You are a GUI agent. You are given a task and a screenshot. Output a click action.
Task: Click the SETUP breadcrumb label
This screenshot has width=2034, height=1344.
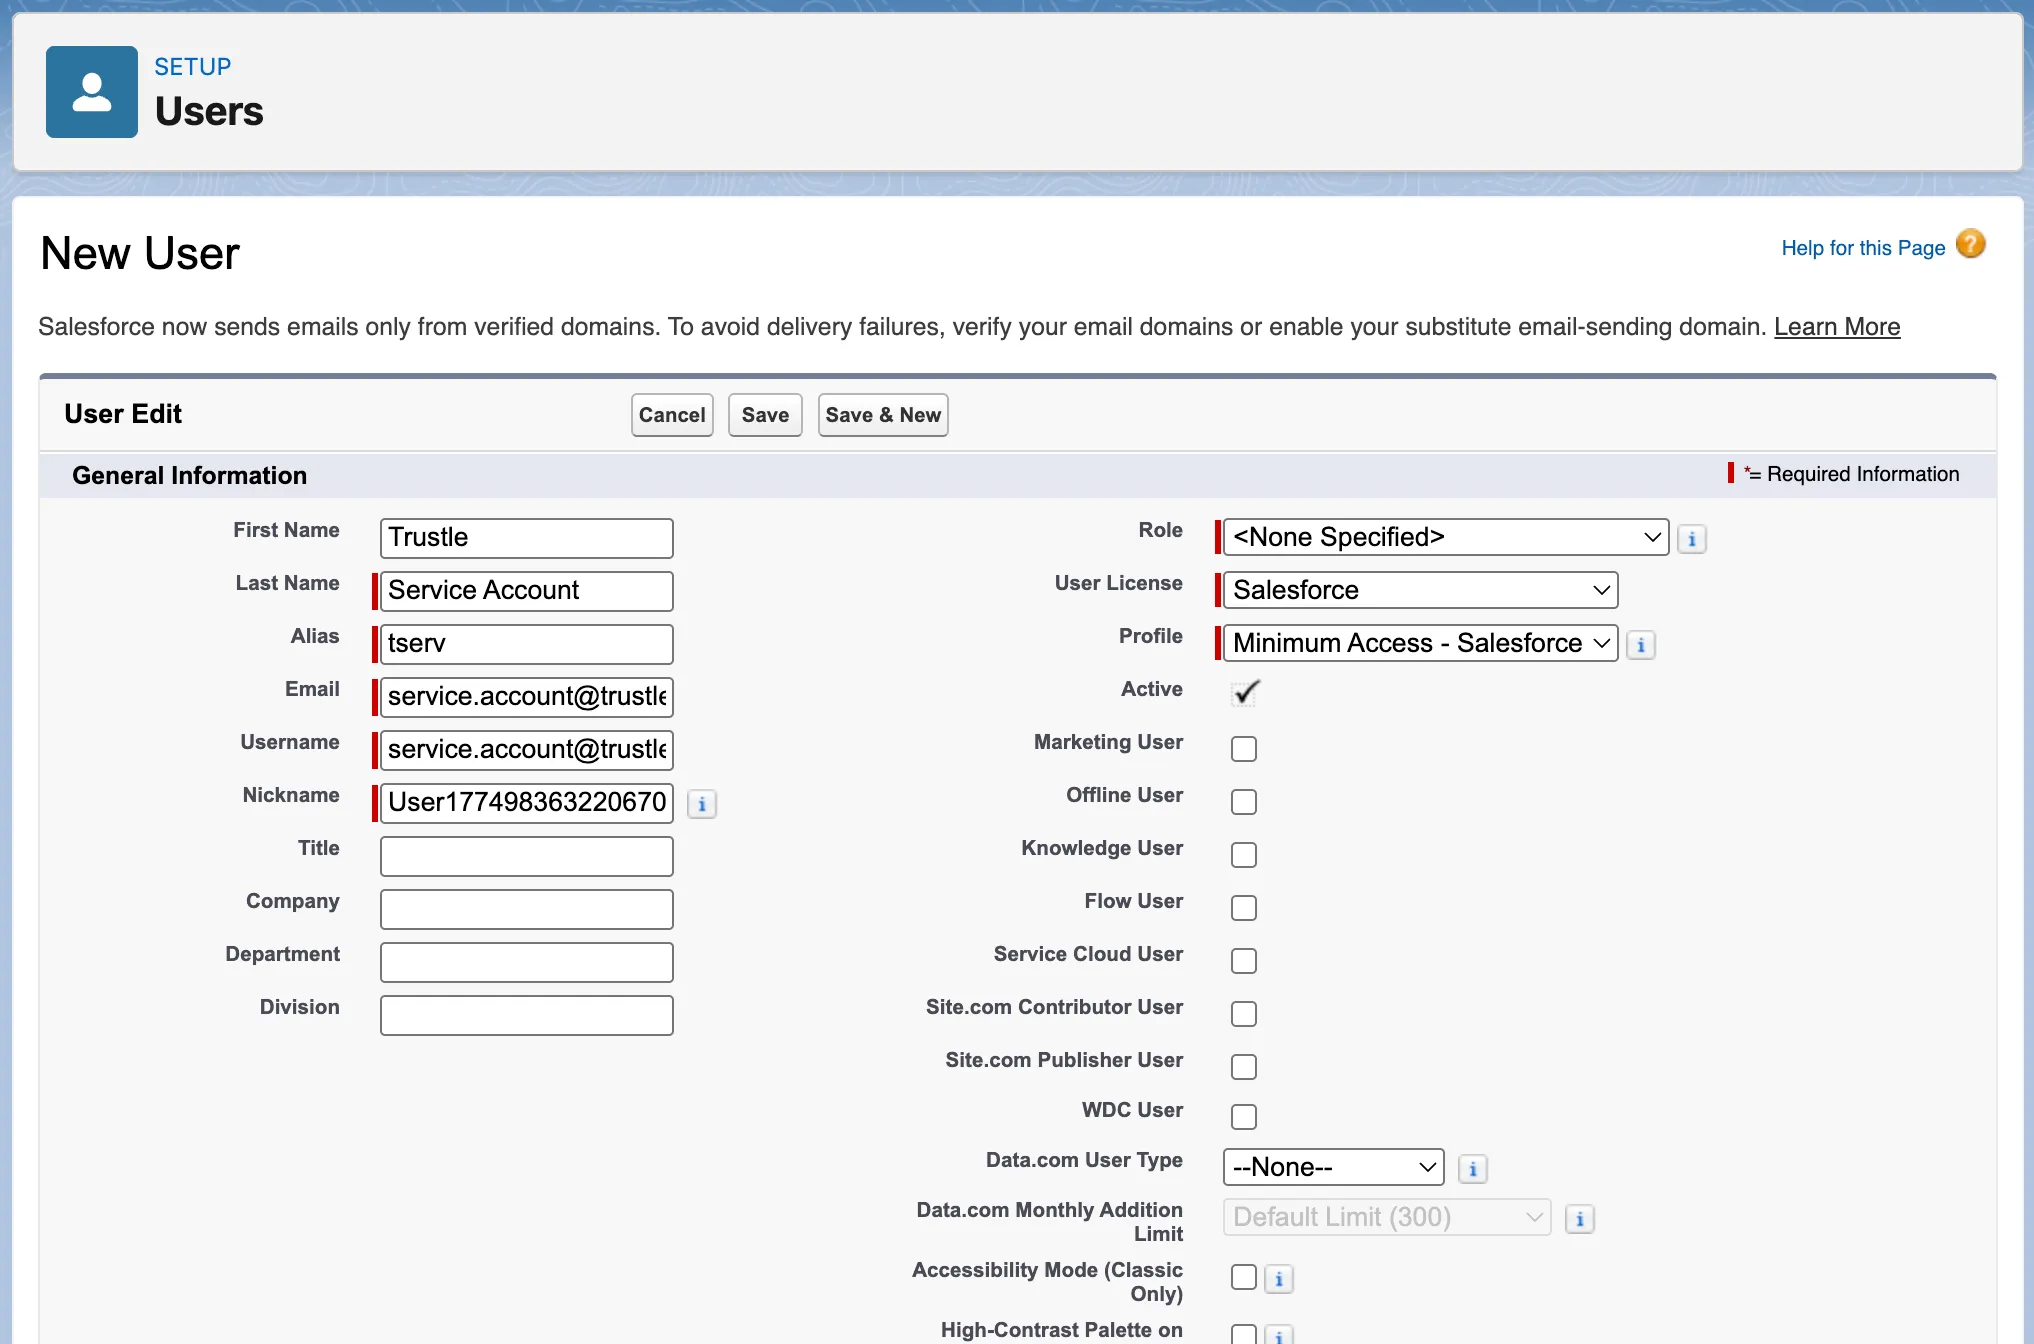(x=193, y=67)
